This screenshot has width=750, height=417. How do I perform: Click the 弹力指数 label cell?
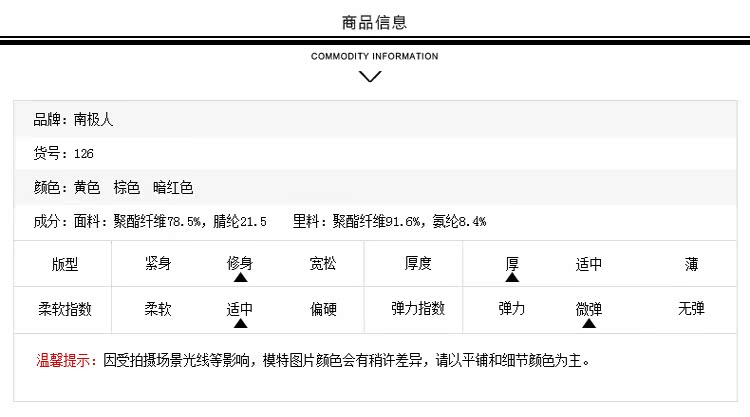pyautogui.click(x=413, y=310)
